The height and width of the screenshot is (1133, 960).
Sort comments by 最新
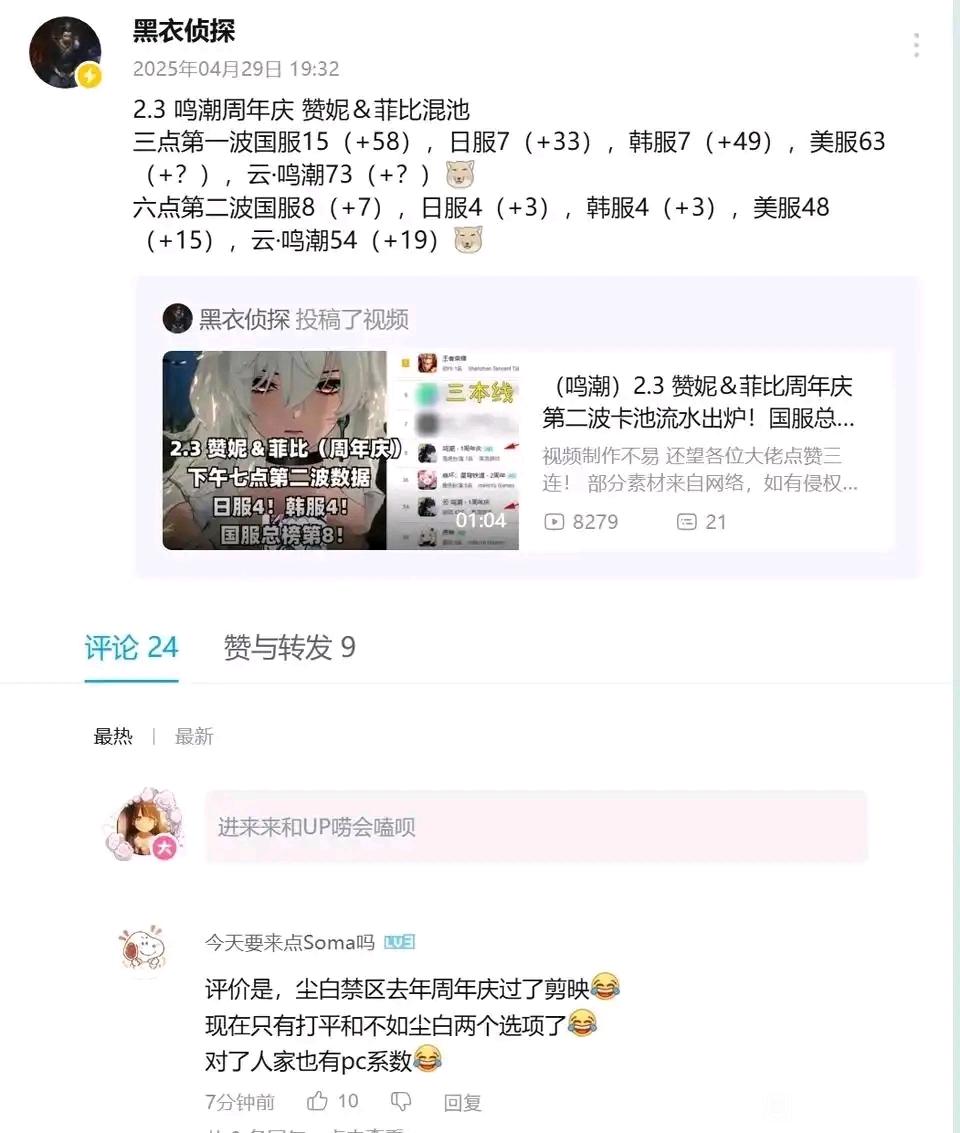(x=194, y=736)
